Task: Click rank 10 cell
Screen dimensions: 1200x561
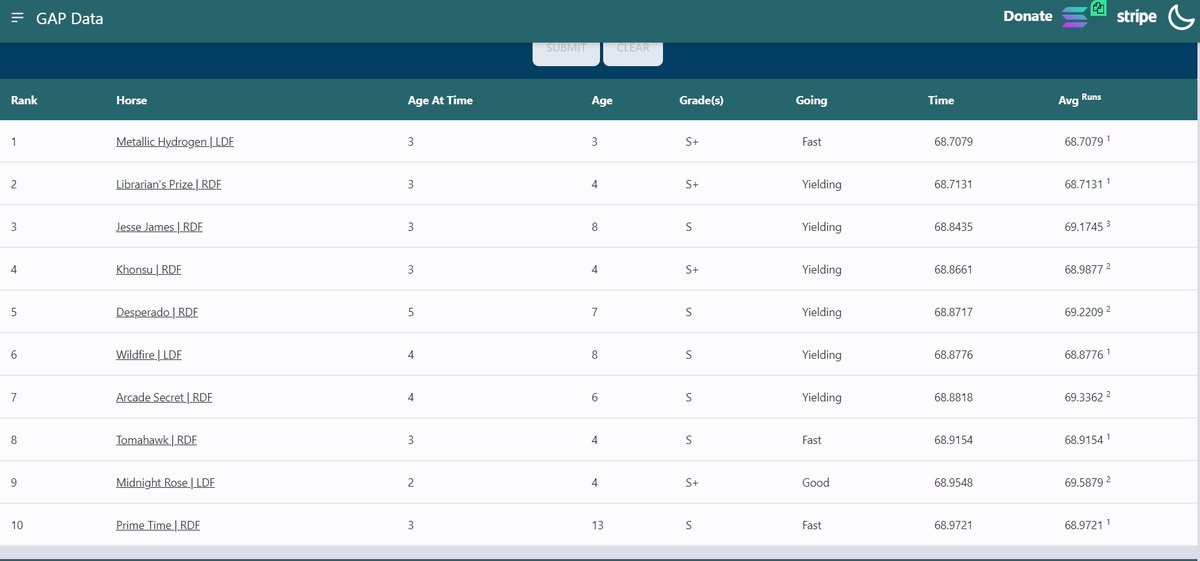Action: pyautogui.click(x=16, y=525)
